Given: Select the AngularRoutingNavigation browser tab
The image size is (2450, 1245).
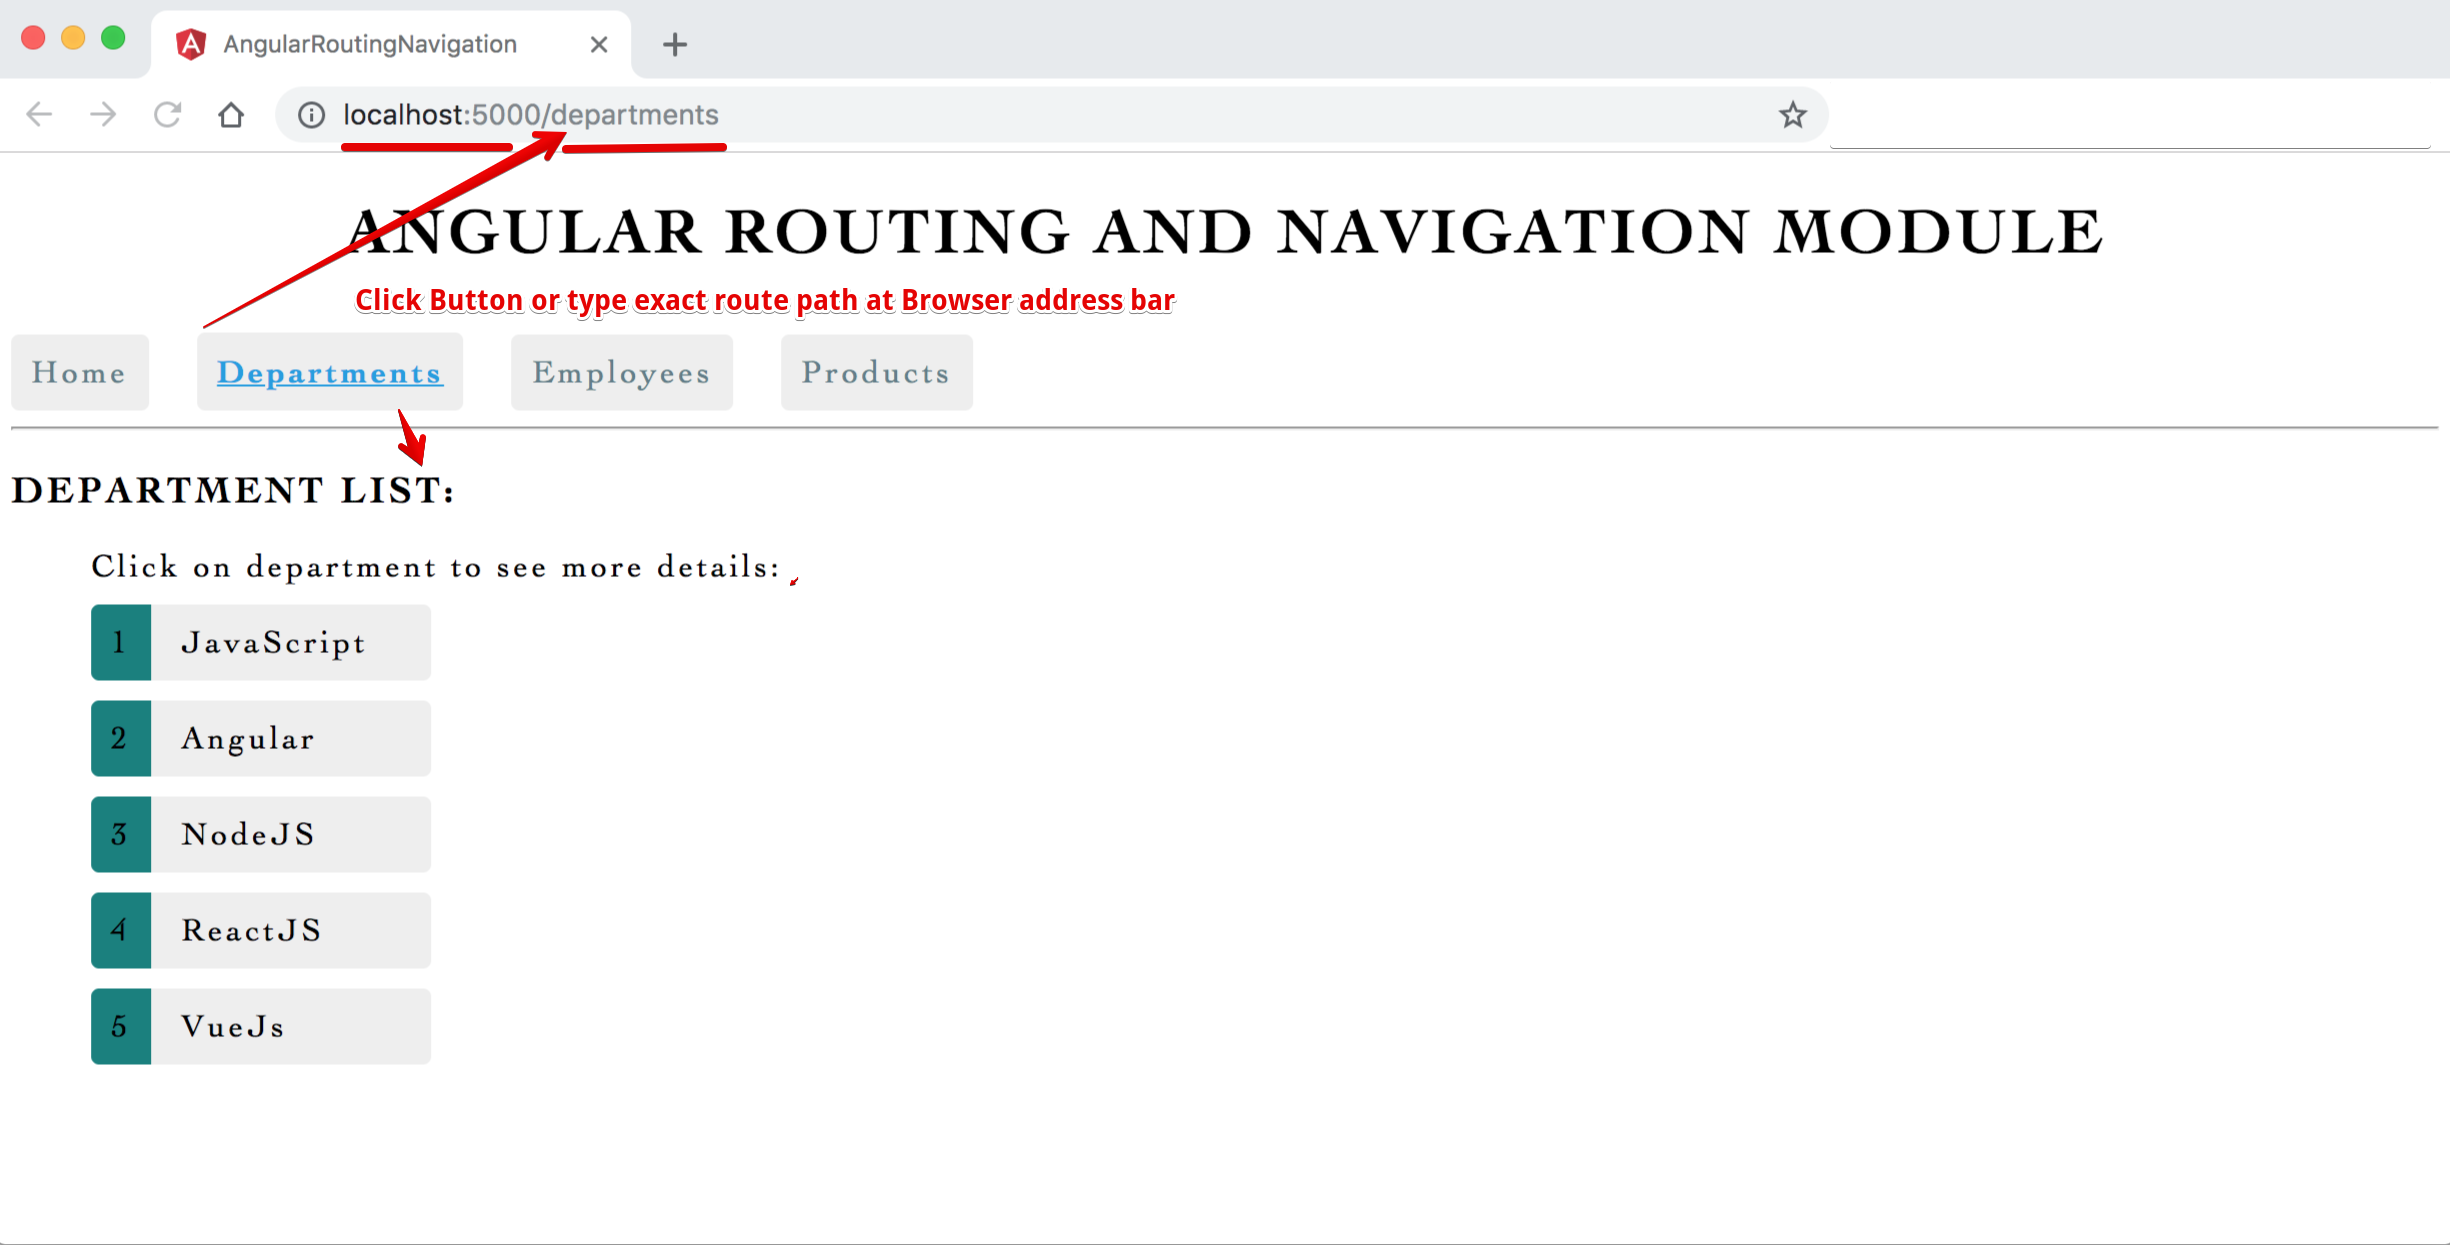Looking at the screenshot, I should tap(370, 44).
